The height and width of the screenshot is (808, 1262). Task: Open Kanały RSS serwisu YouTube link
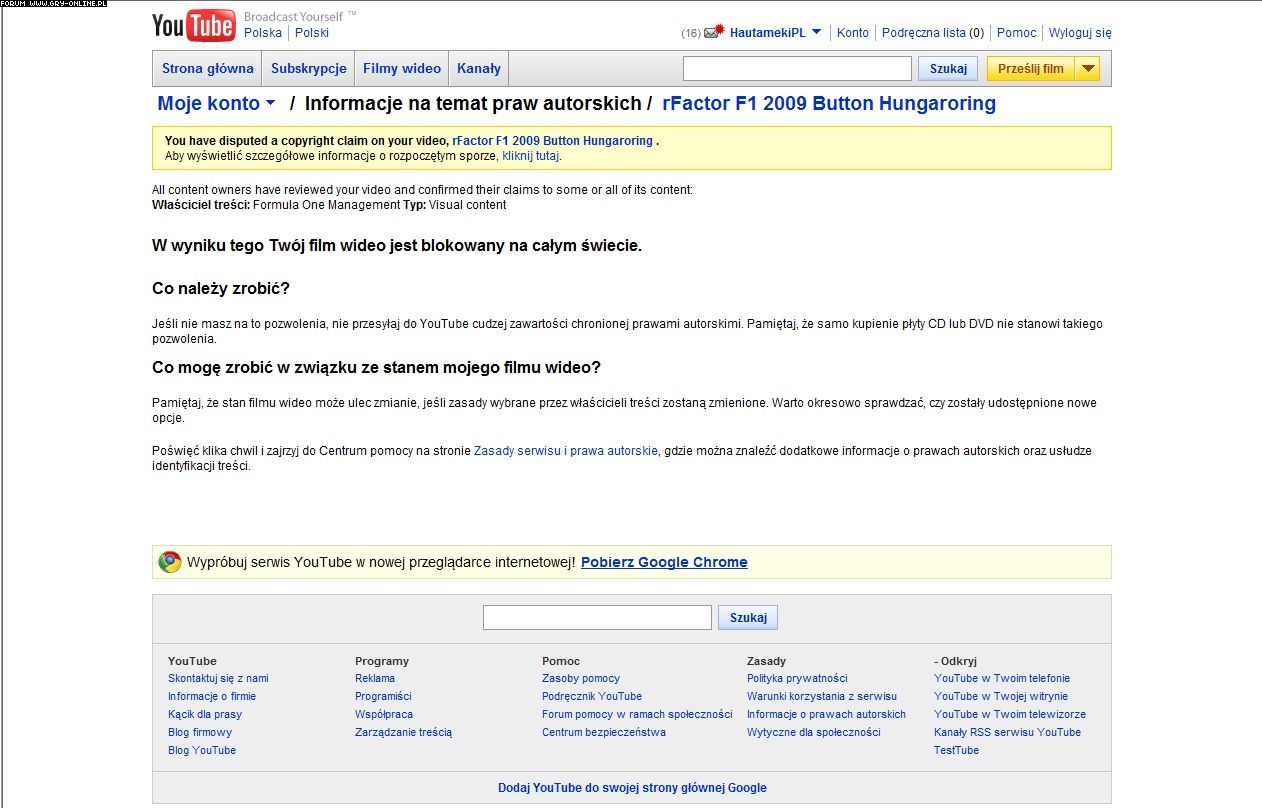point(1007,732)
